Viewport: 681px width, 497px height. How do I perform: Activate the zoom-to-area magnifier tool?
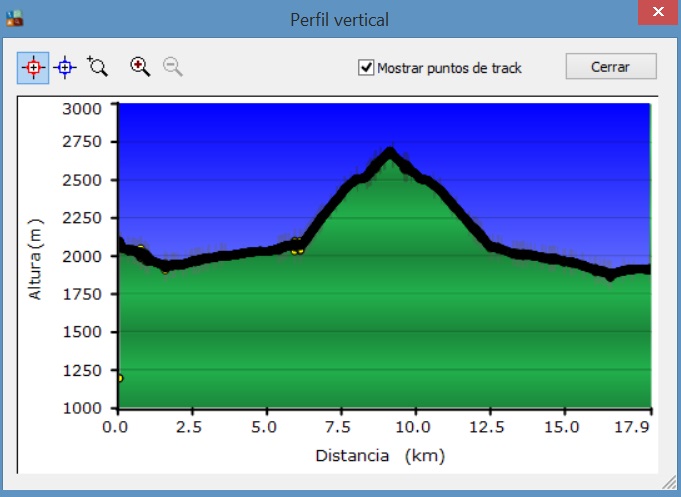click(97, 67)
